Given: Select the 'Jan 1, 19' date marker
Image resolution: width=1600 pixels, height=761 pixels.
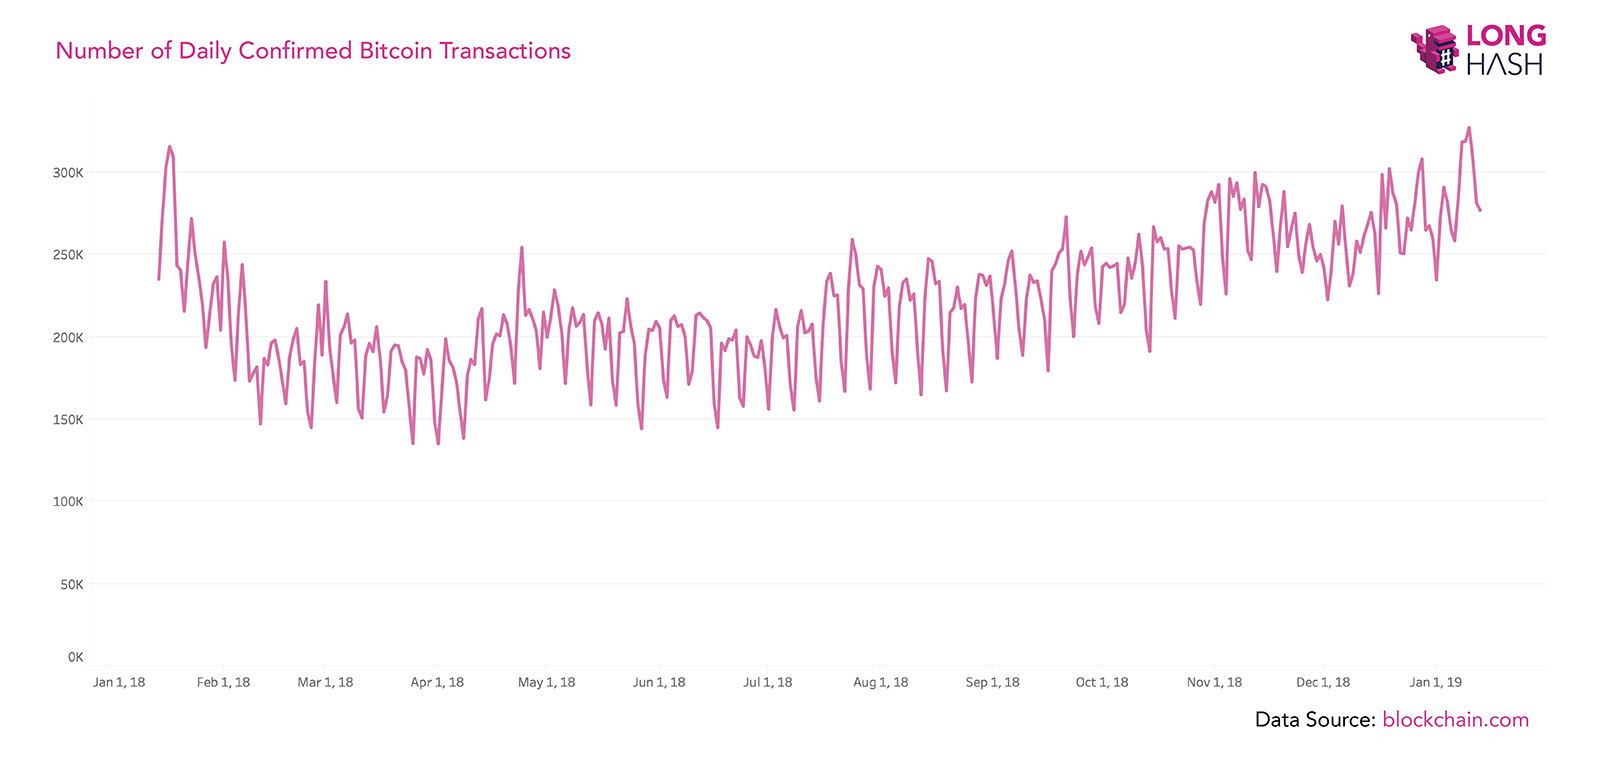Looking at the screenshot, I should [x=1435, y=683].
